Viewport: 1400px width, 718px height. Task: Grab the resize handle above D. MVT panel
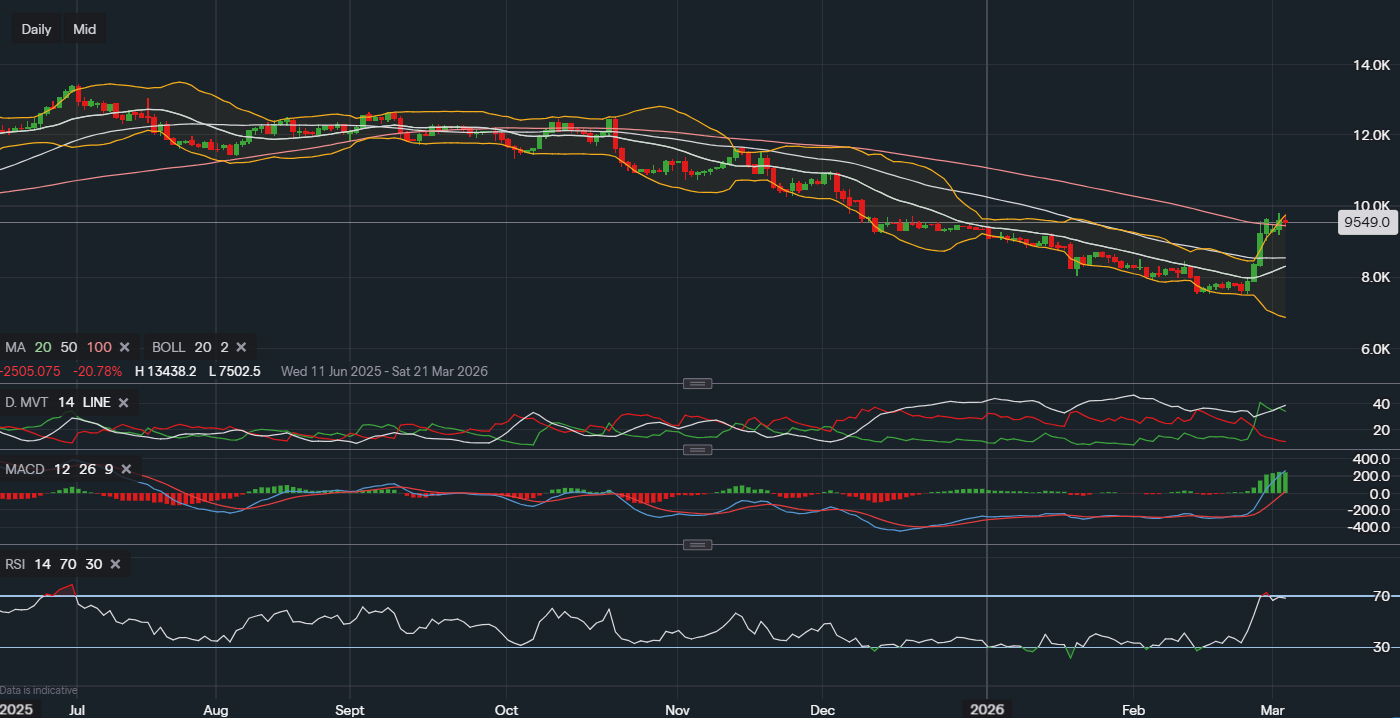coord(697,383)
